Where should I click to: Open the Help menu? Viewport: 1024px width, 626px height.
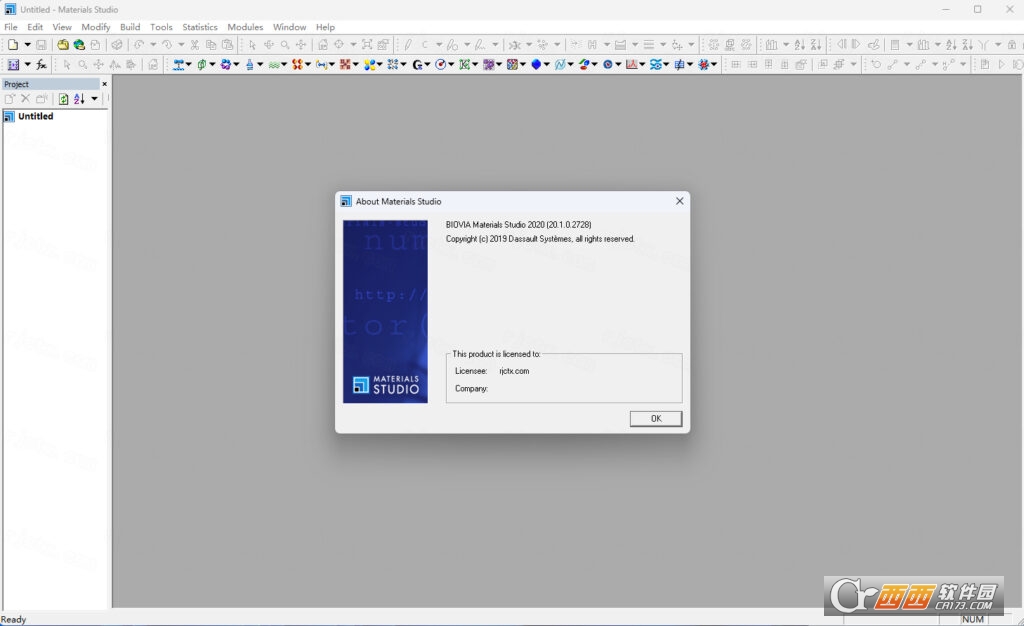click(x=325, y=27)
